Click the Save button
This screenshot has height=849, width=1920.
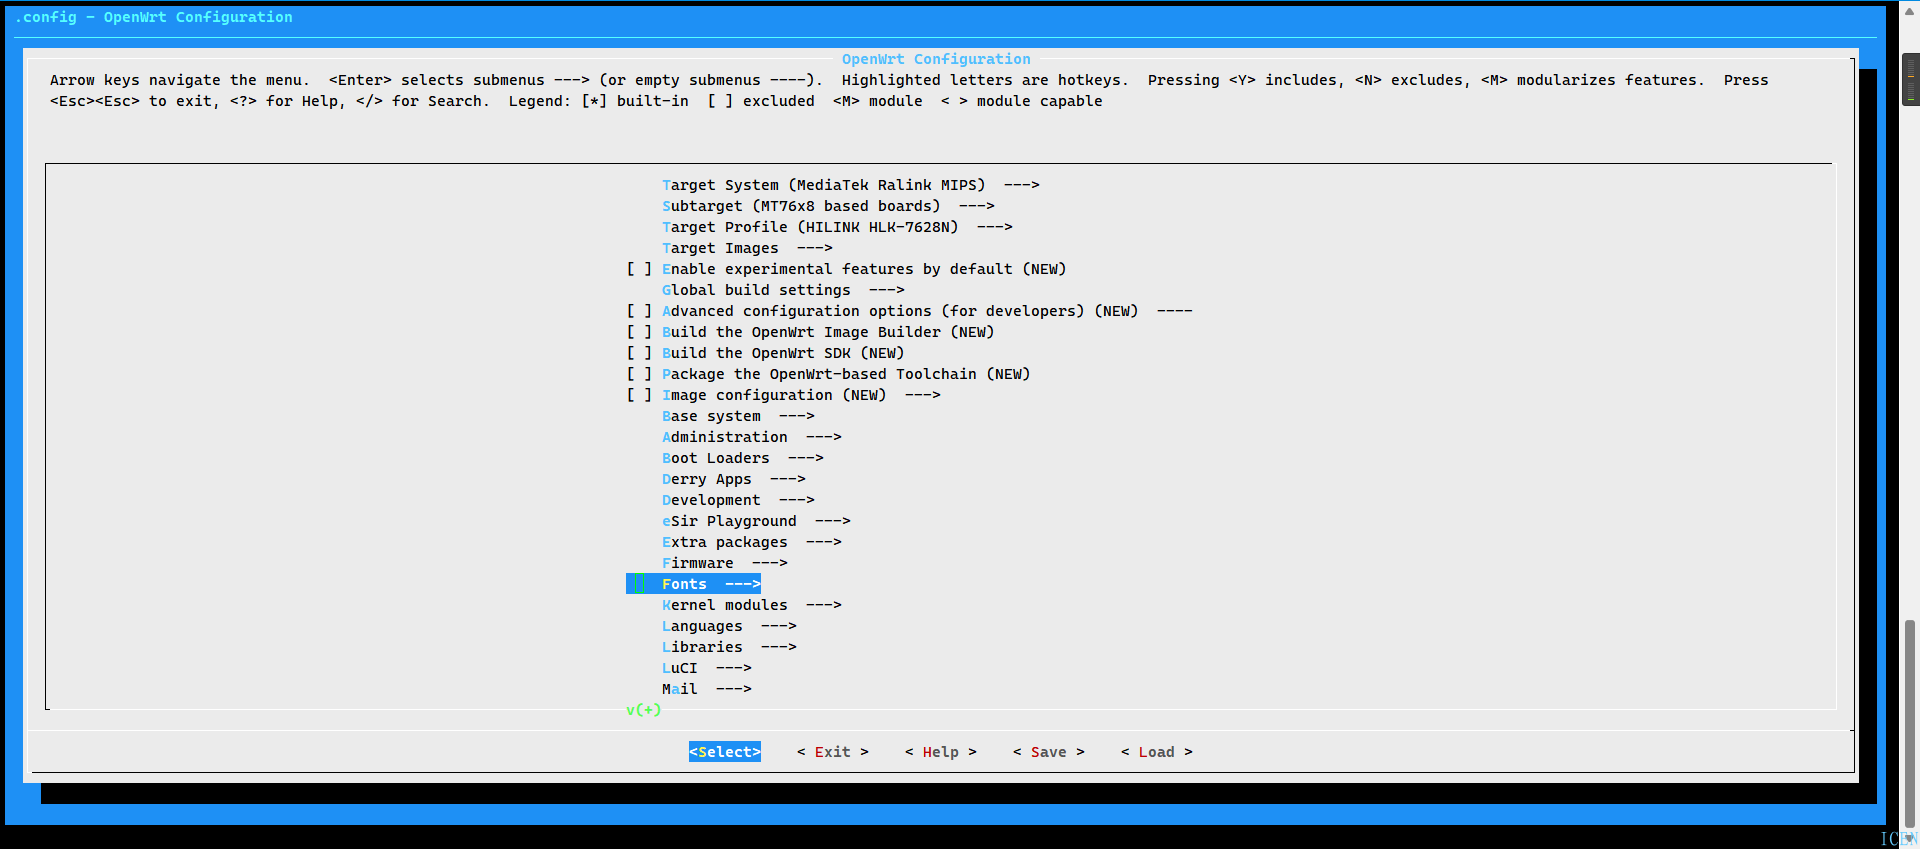pyautogui.click(x=1048, y=752)
